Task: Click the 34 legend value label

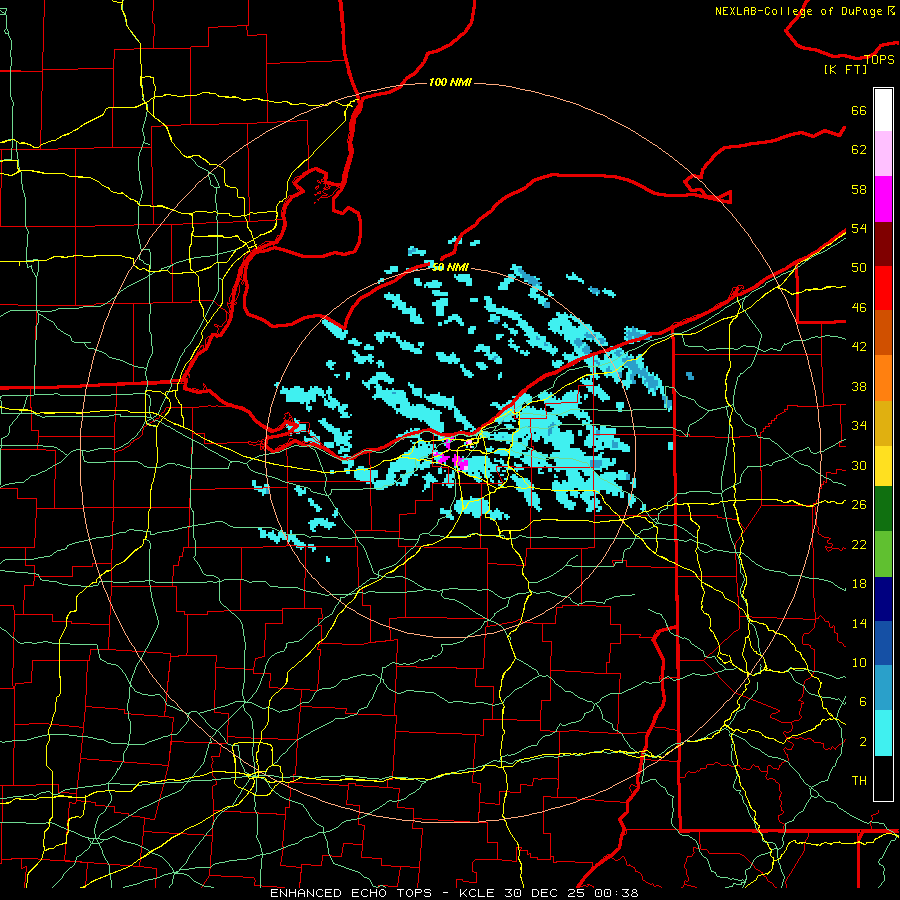Action: pos(859,425)
